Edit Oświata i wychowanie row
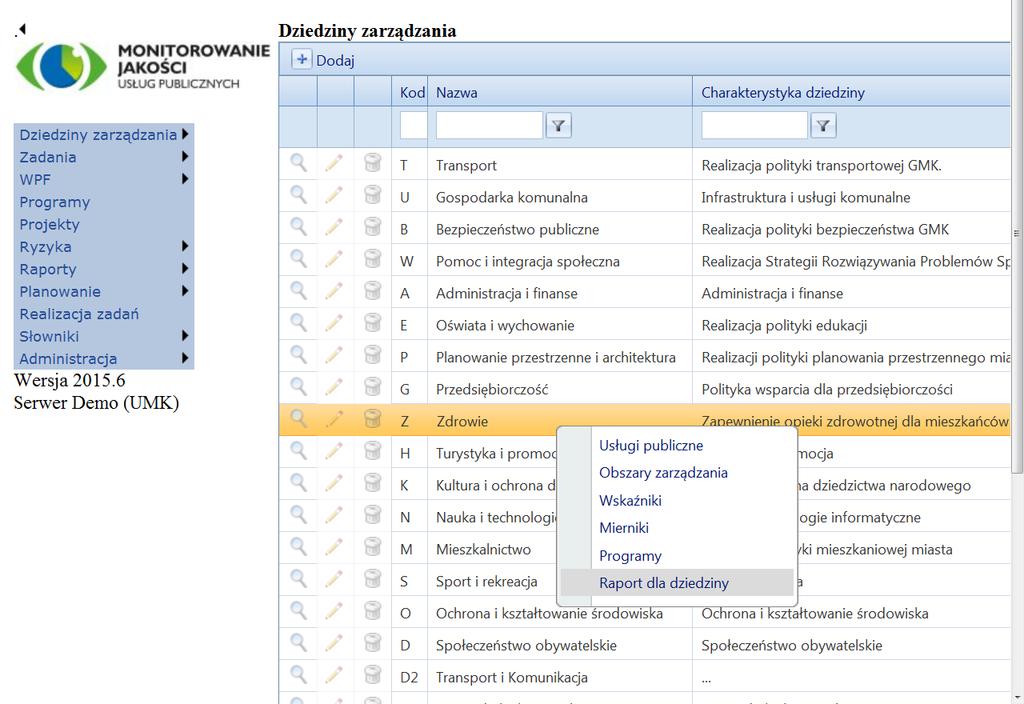Viewport: 1024px width, 704px height. point(334,323)
